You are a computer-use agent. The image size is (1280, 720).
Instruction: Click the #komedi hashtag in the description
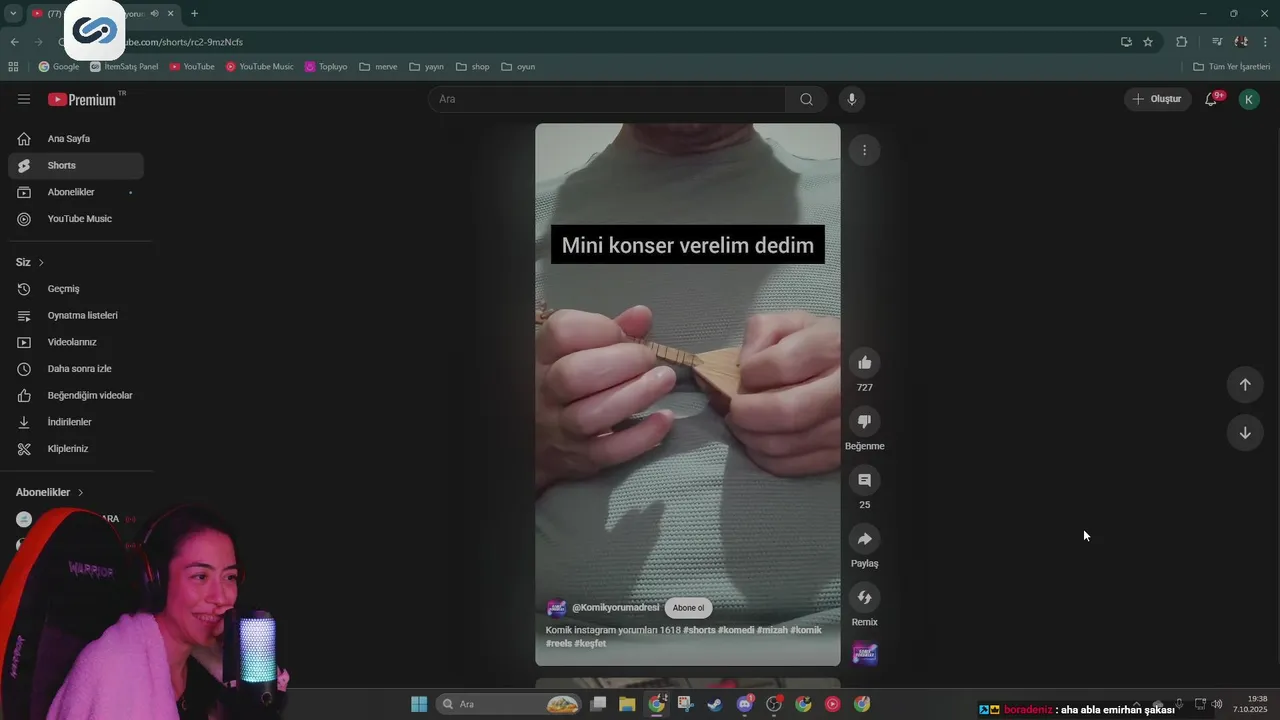click(735, 630)
